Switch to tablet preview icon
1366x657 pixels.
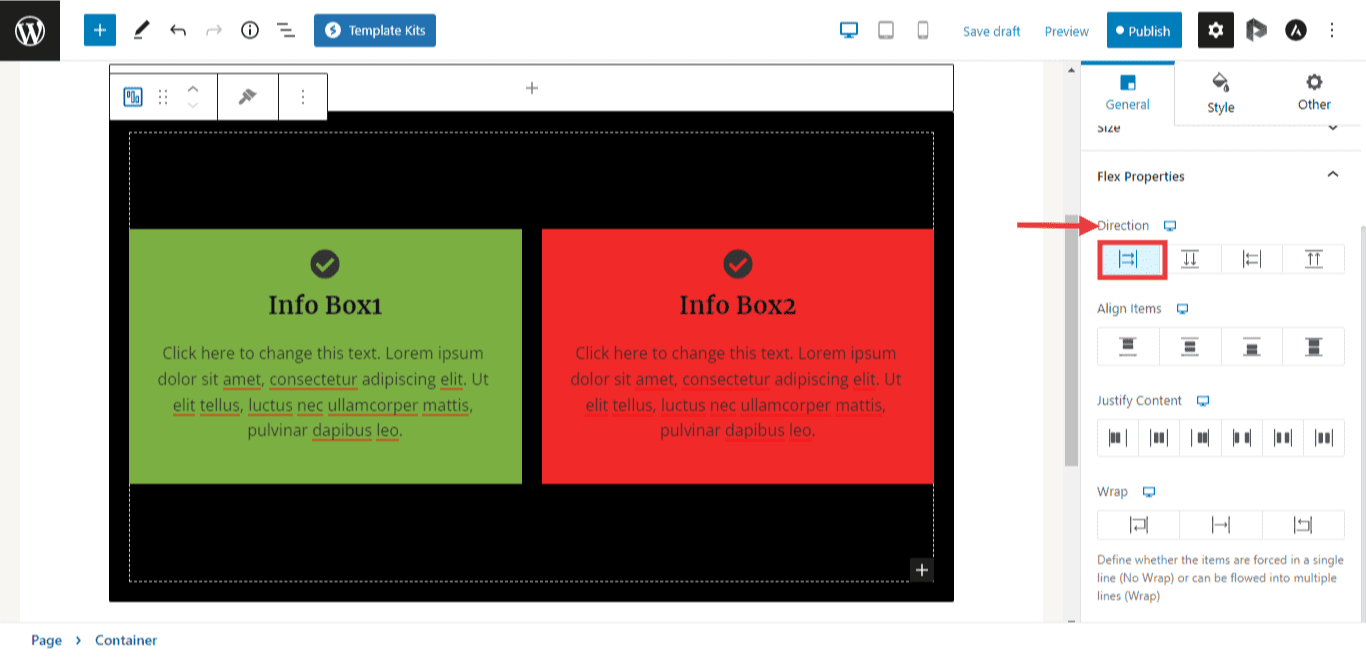886,30
